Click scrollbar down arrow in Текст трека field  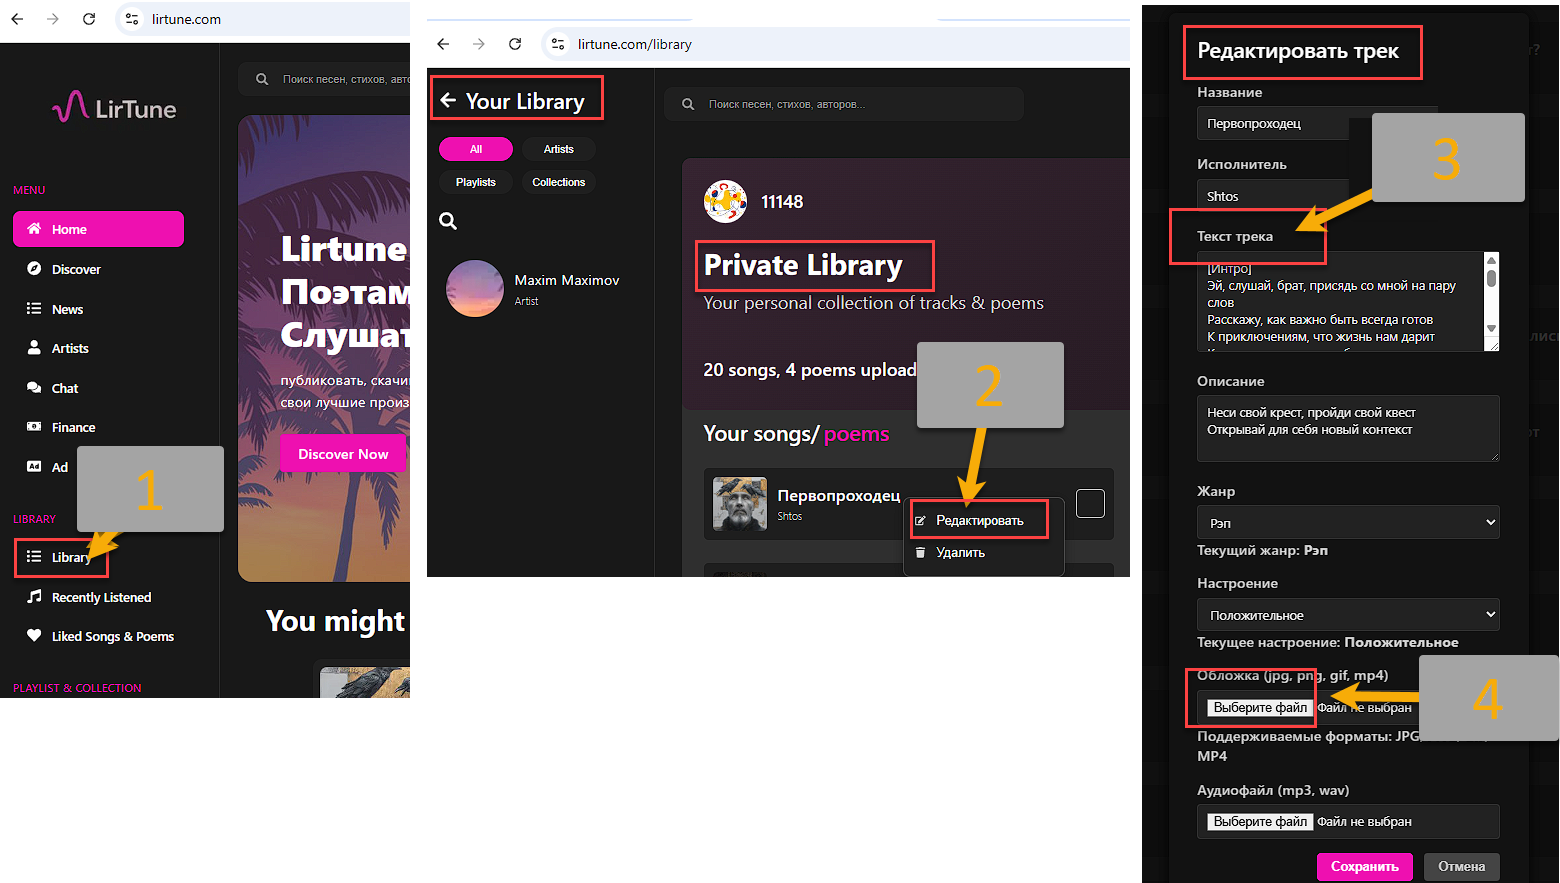(x=1491, y=329)
